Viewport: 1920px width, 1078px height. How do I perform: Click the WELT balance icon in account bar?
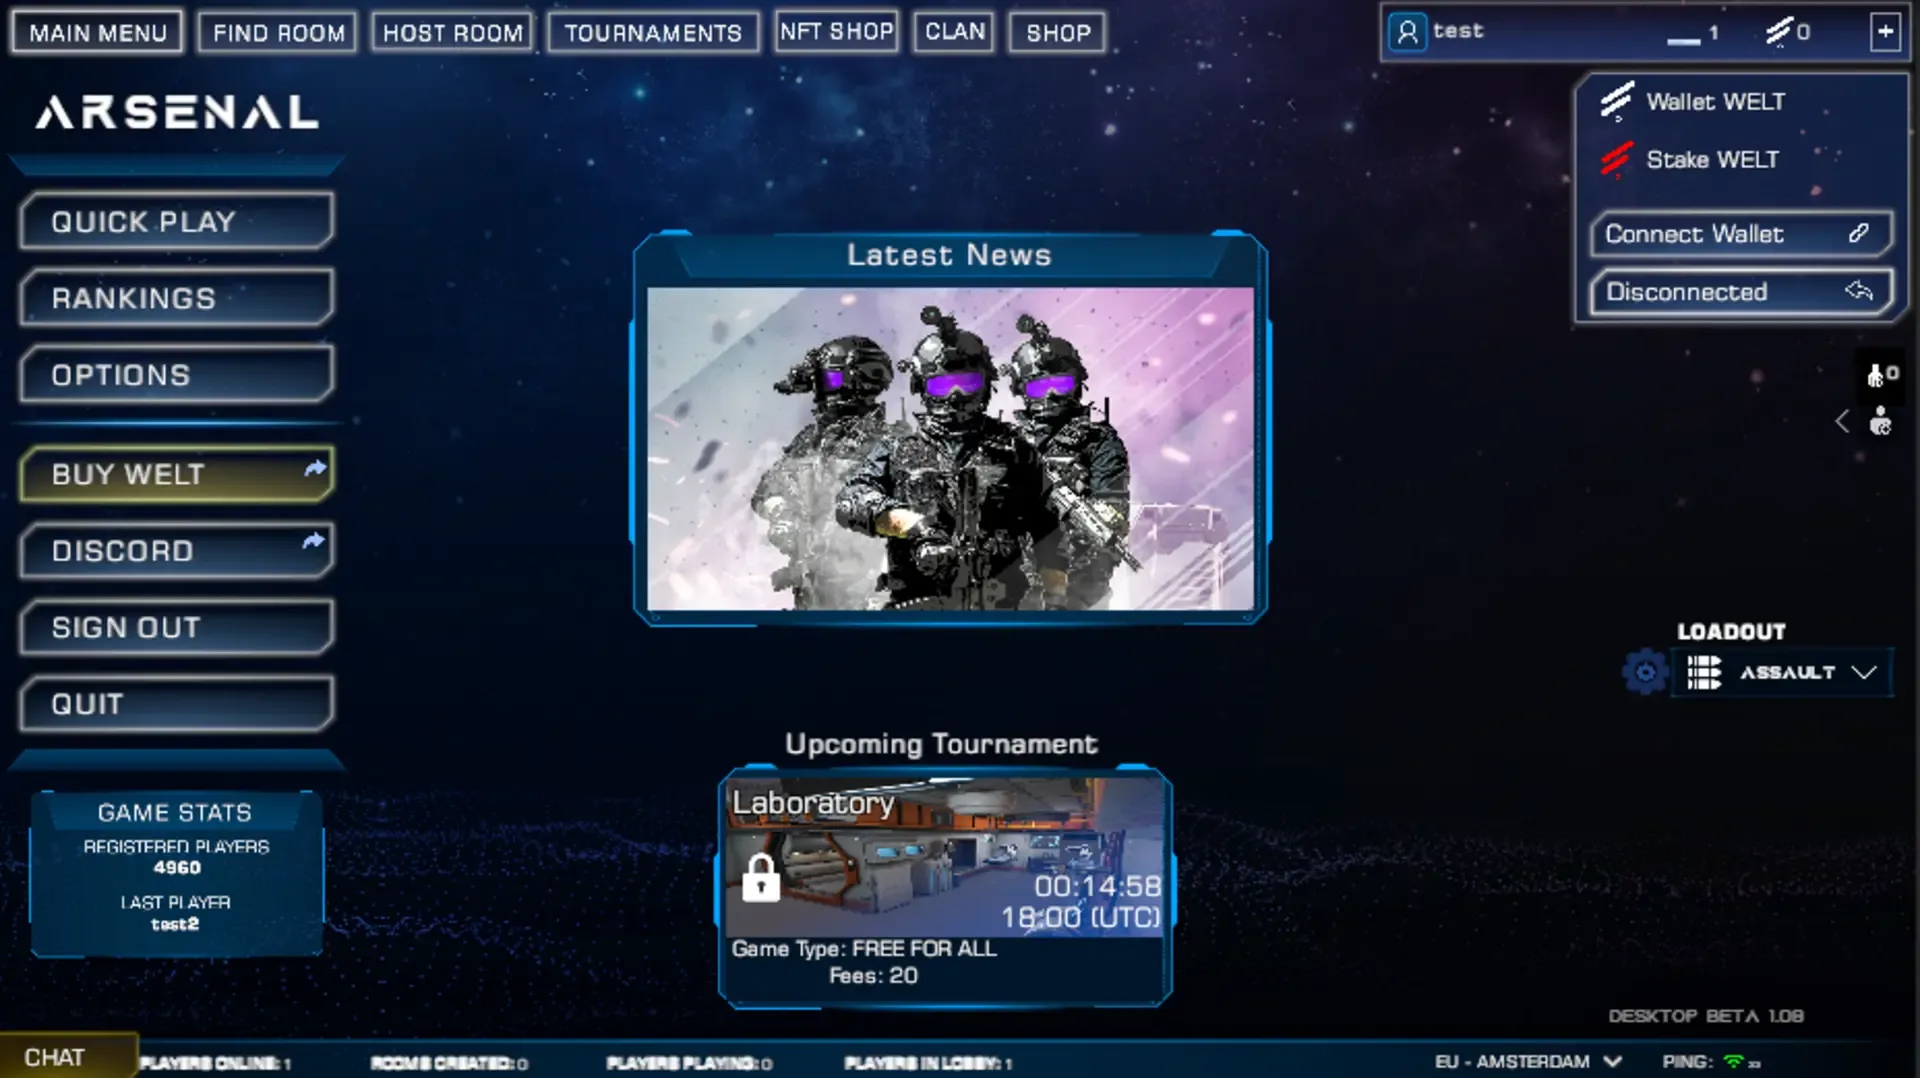click(x=1778, y=32)
